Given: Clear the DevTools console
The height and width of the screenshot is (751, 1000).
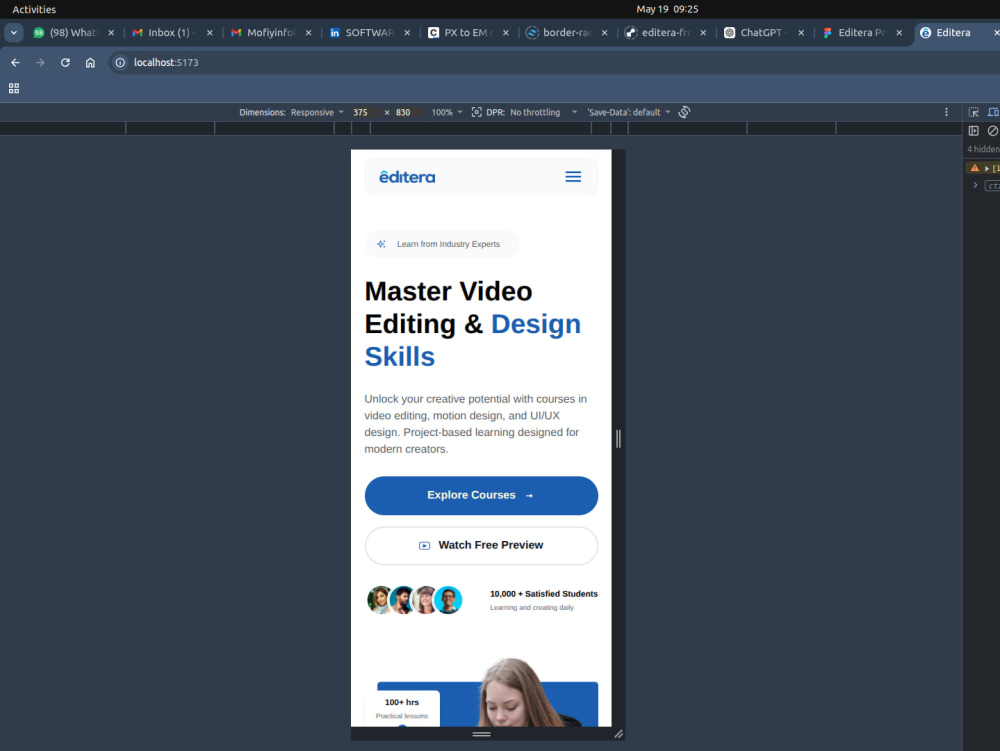Looking at the screenshot, I should pos(993,131).
